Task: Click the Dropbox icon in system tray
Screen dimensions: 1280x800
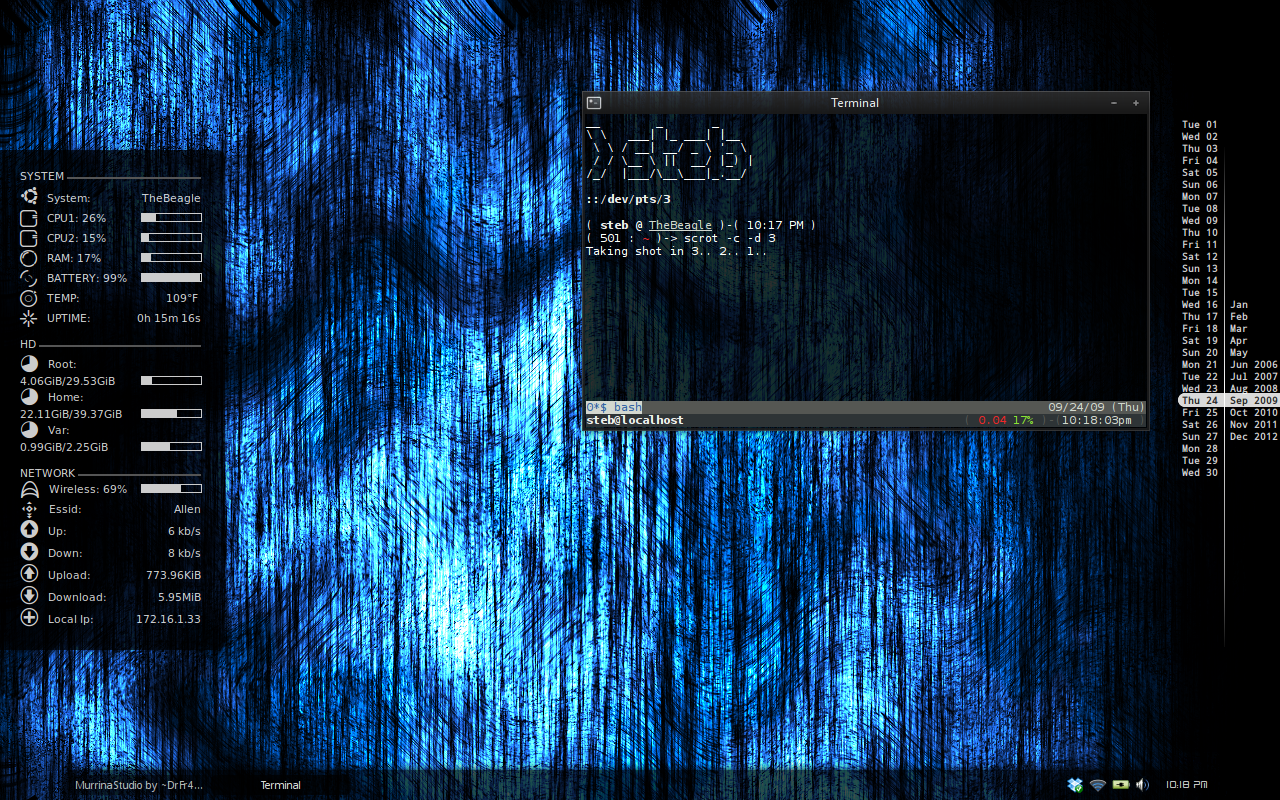Action: (1075, 785)
